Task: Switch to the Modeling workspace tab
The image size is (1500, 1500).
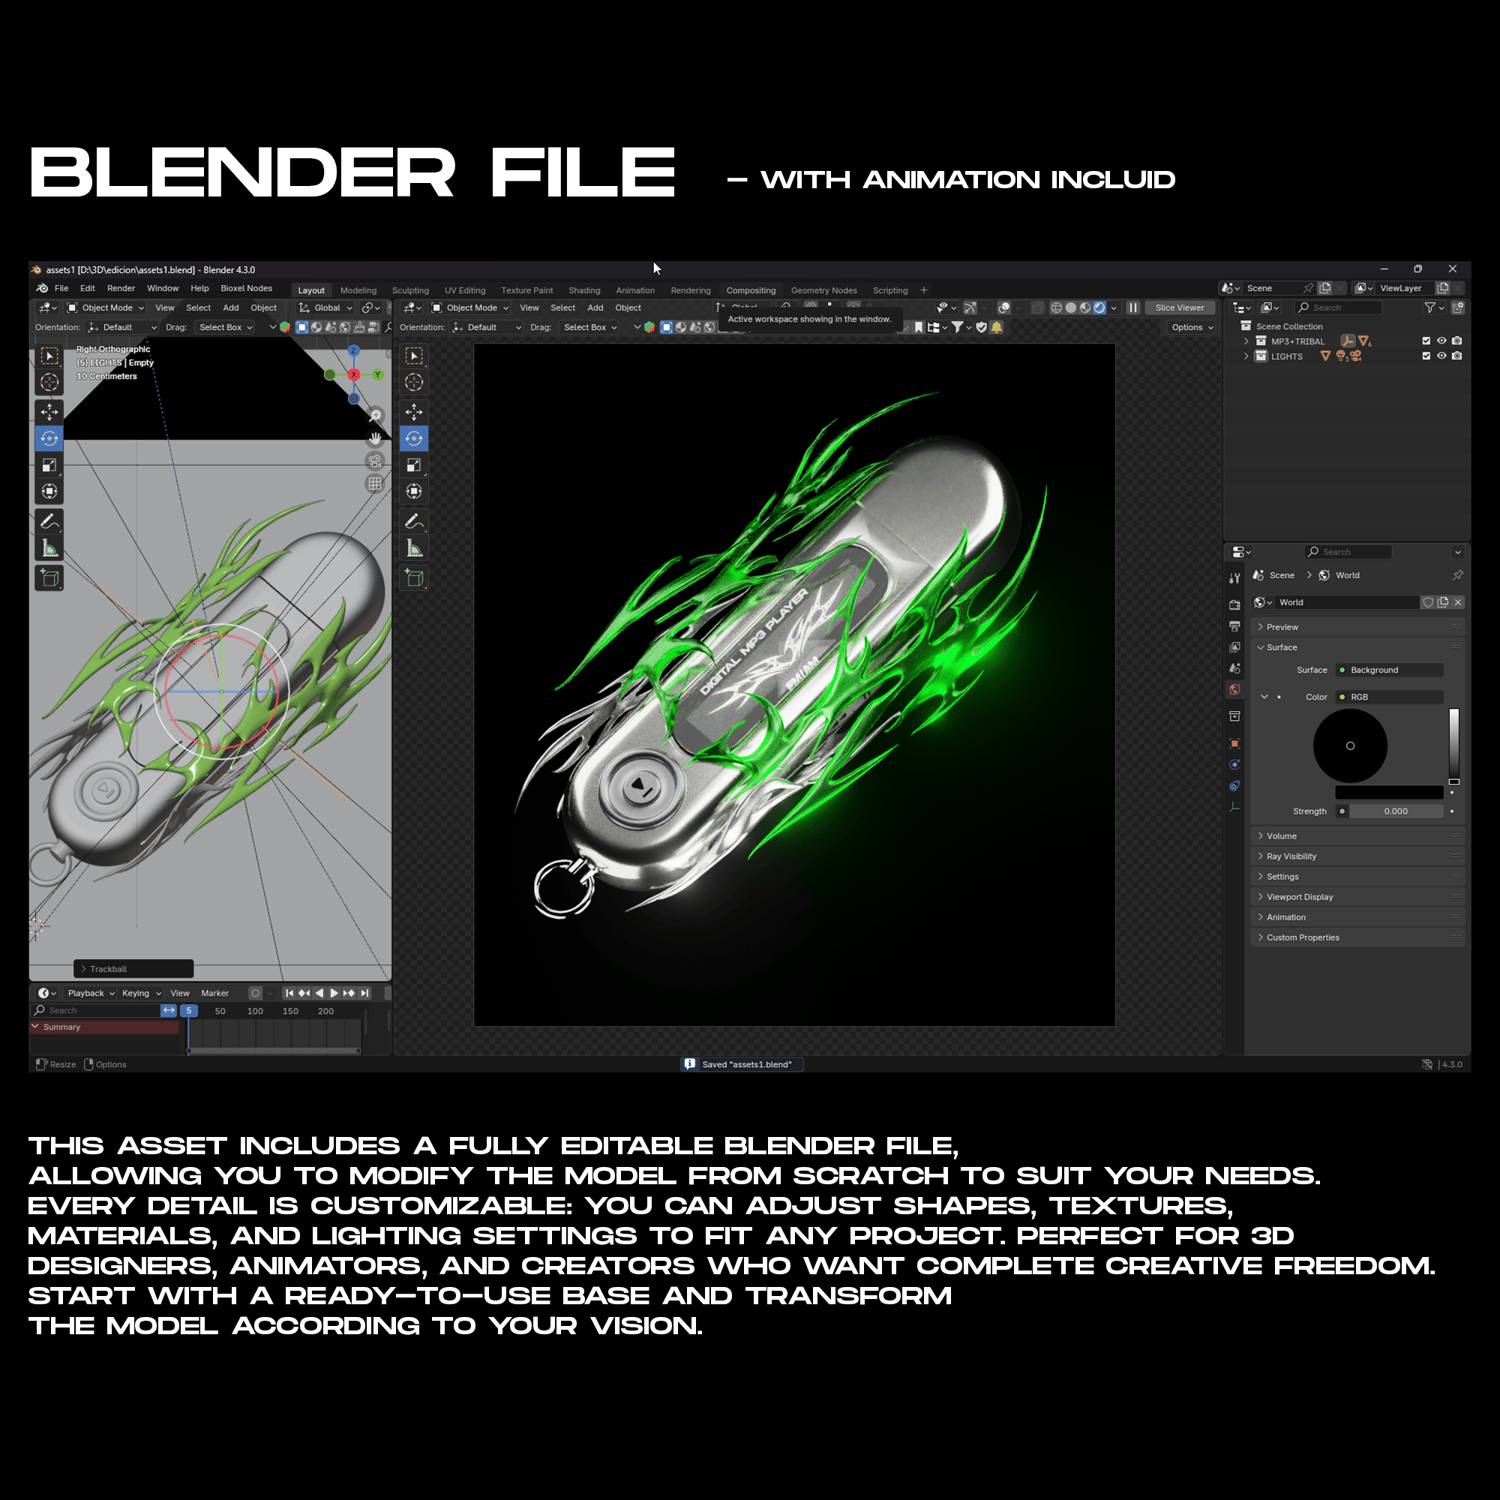Action: (358, 291)
